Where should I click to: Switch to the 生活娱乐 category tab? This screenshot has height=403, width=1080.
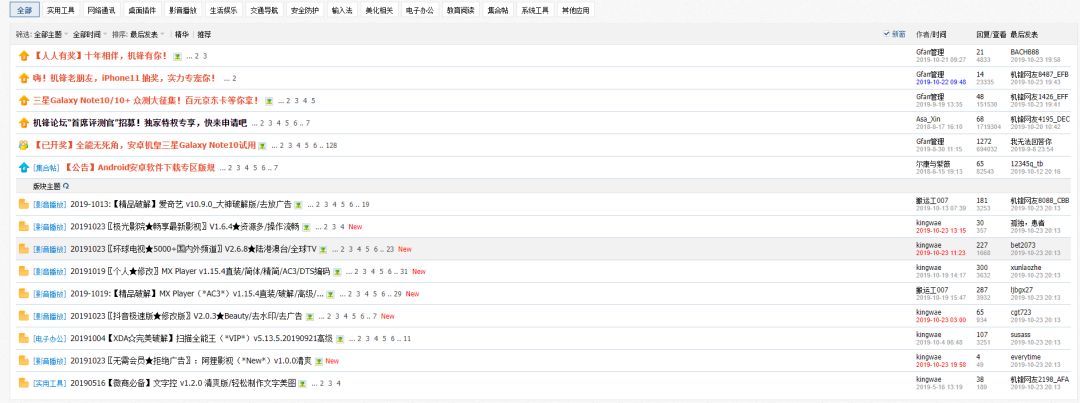[x=223, y=11]
